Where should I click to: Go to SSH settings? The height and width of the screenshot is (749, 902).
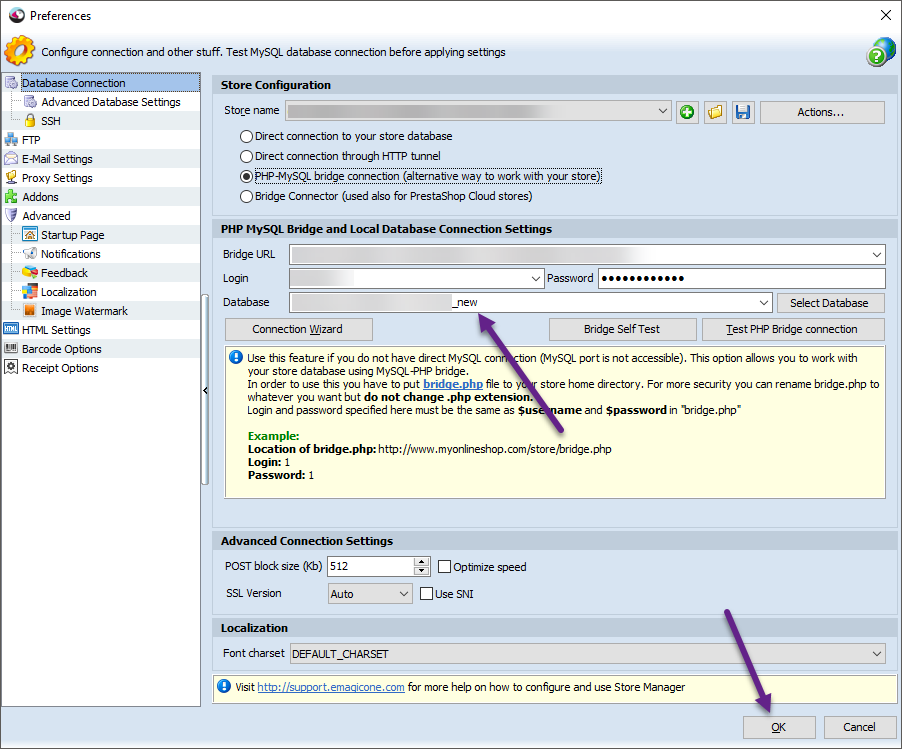51,121
